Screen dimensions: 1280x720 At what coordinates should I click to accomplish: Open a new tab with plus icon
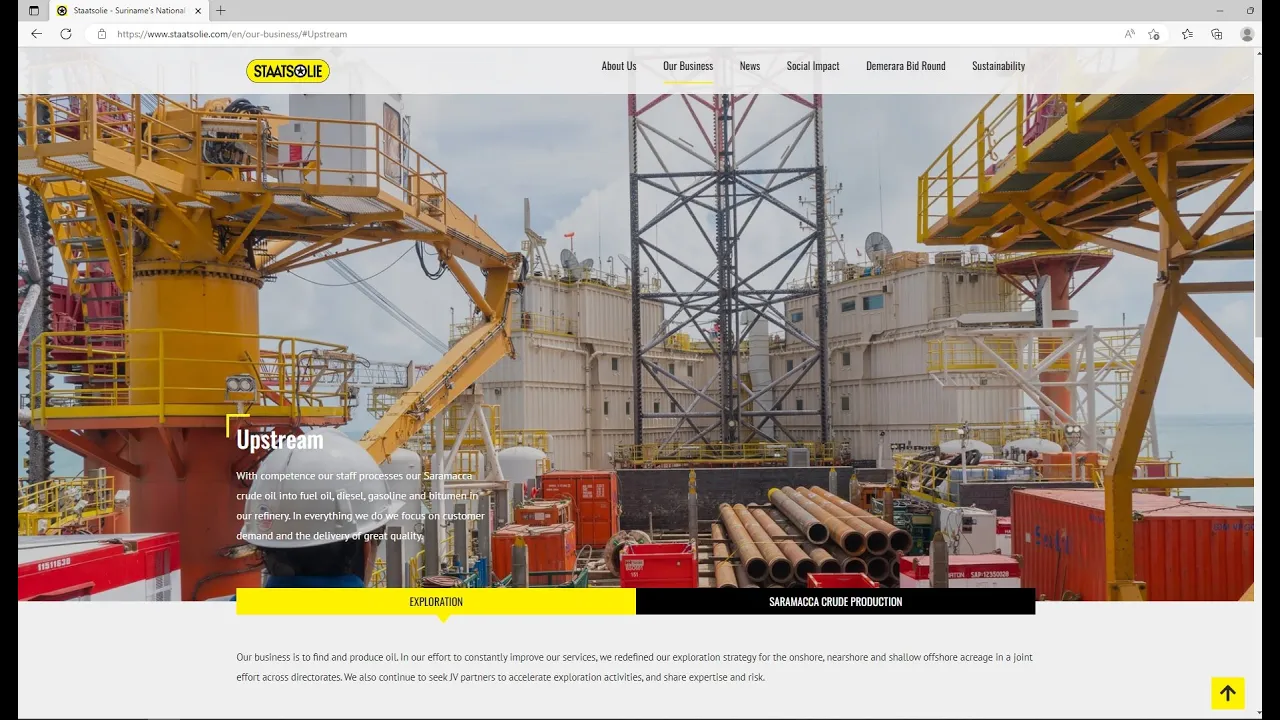[x=221, y=10]
